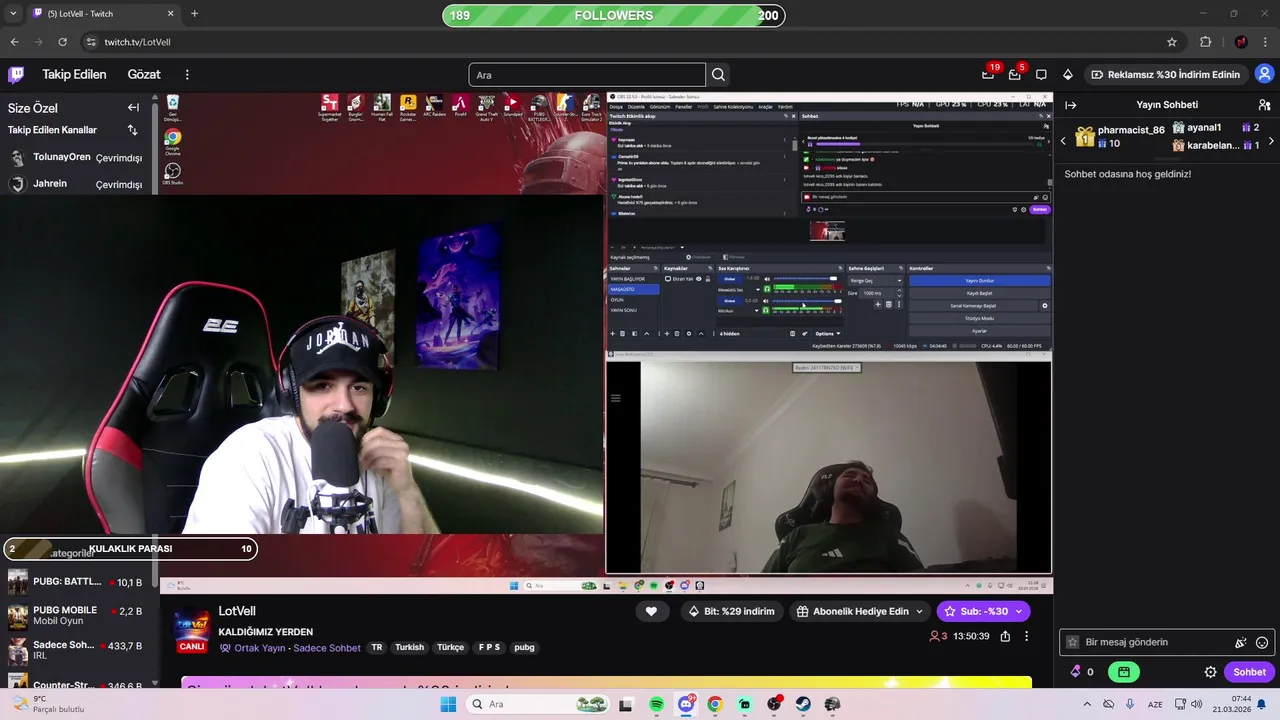Screen dimensions: 1280x720
Task: Open Twitch notifications with badge 19
Action: click(988, 74)
